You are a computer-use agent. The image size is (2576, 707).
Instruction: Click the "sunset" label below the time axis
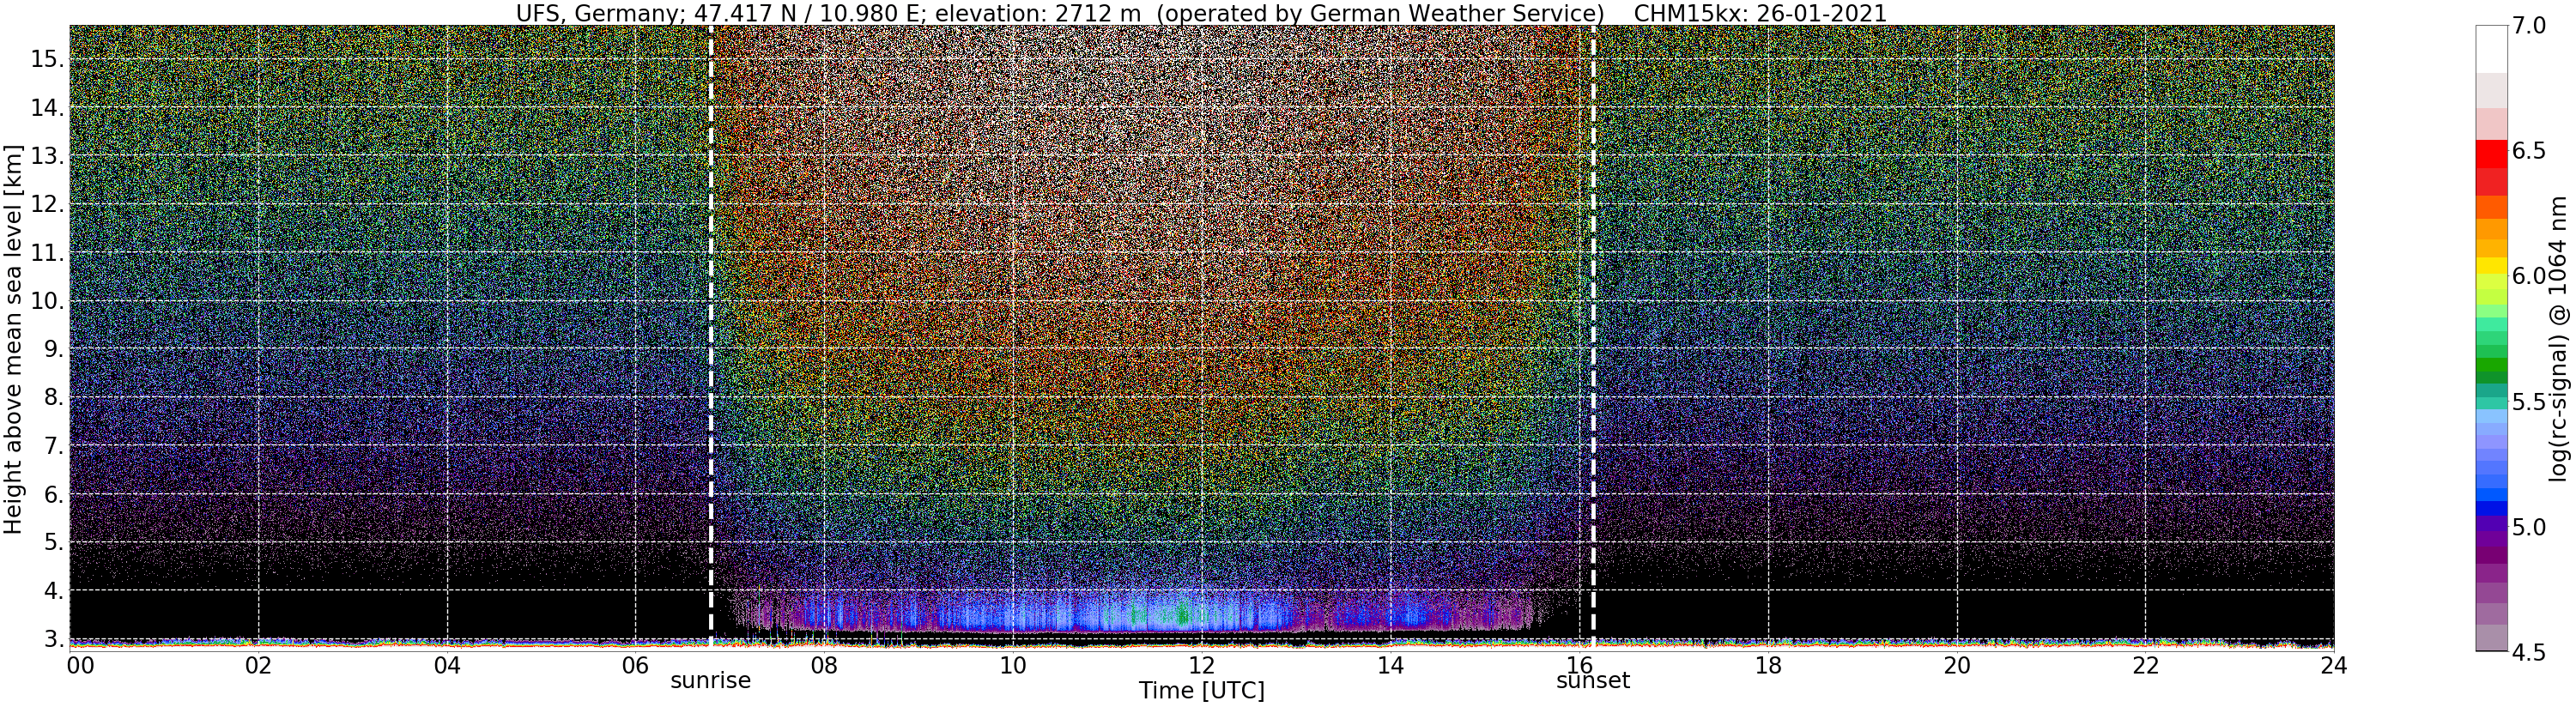click(1593, 681)
